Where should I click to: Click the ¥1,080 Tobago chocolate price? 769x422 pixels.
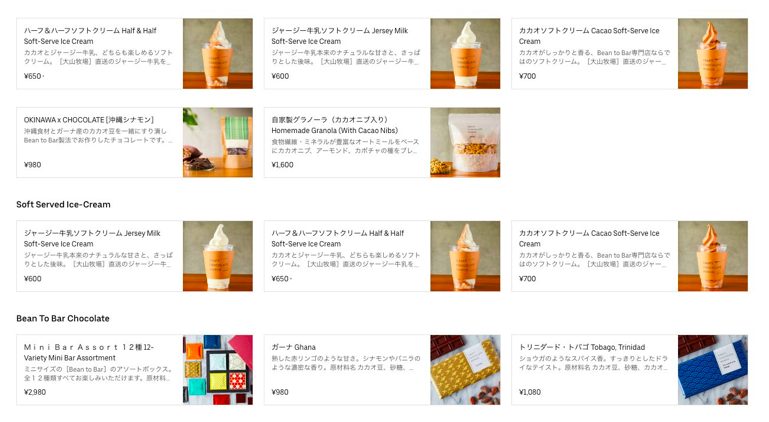(530, 392)
